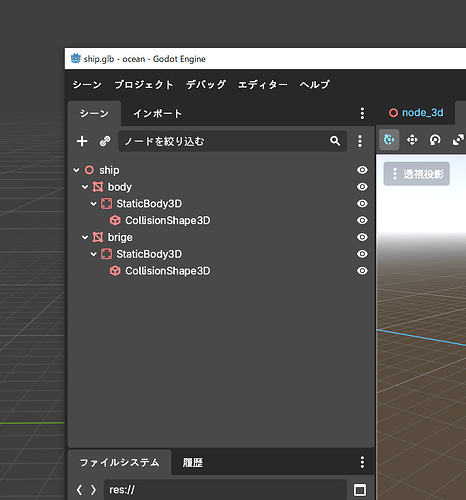Click the ノードを絞り込む filter field
The image size is (466, 500).
(232, 141)
